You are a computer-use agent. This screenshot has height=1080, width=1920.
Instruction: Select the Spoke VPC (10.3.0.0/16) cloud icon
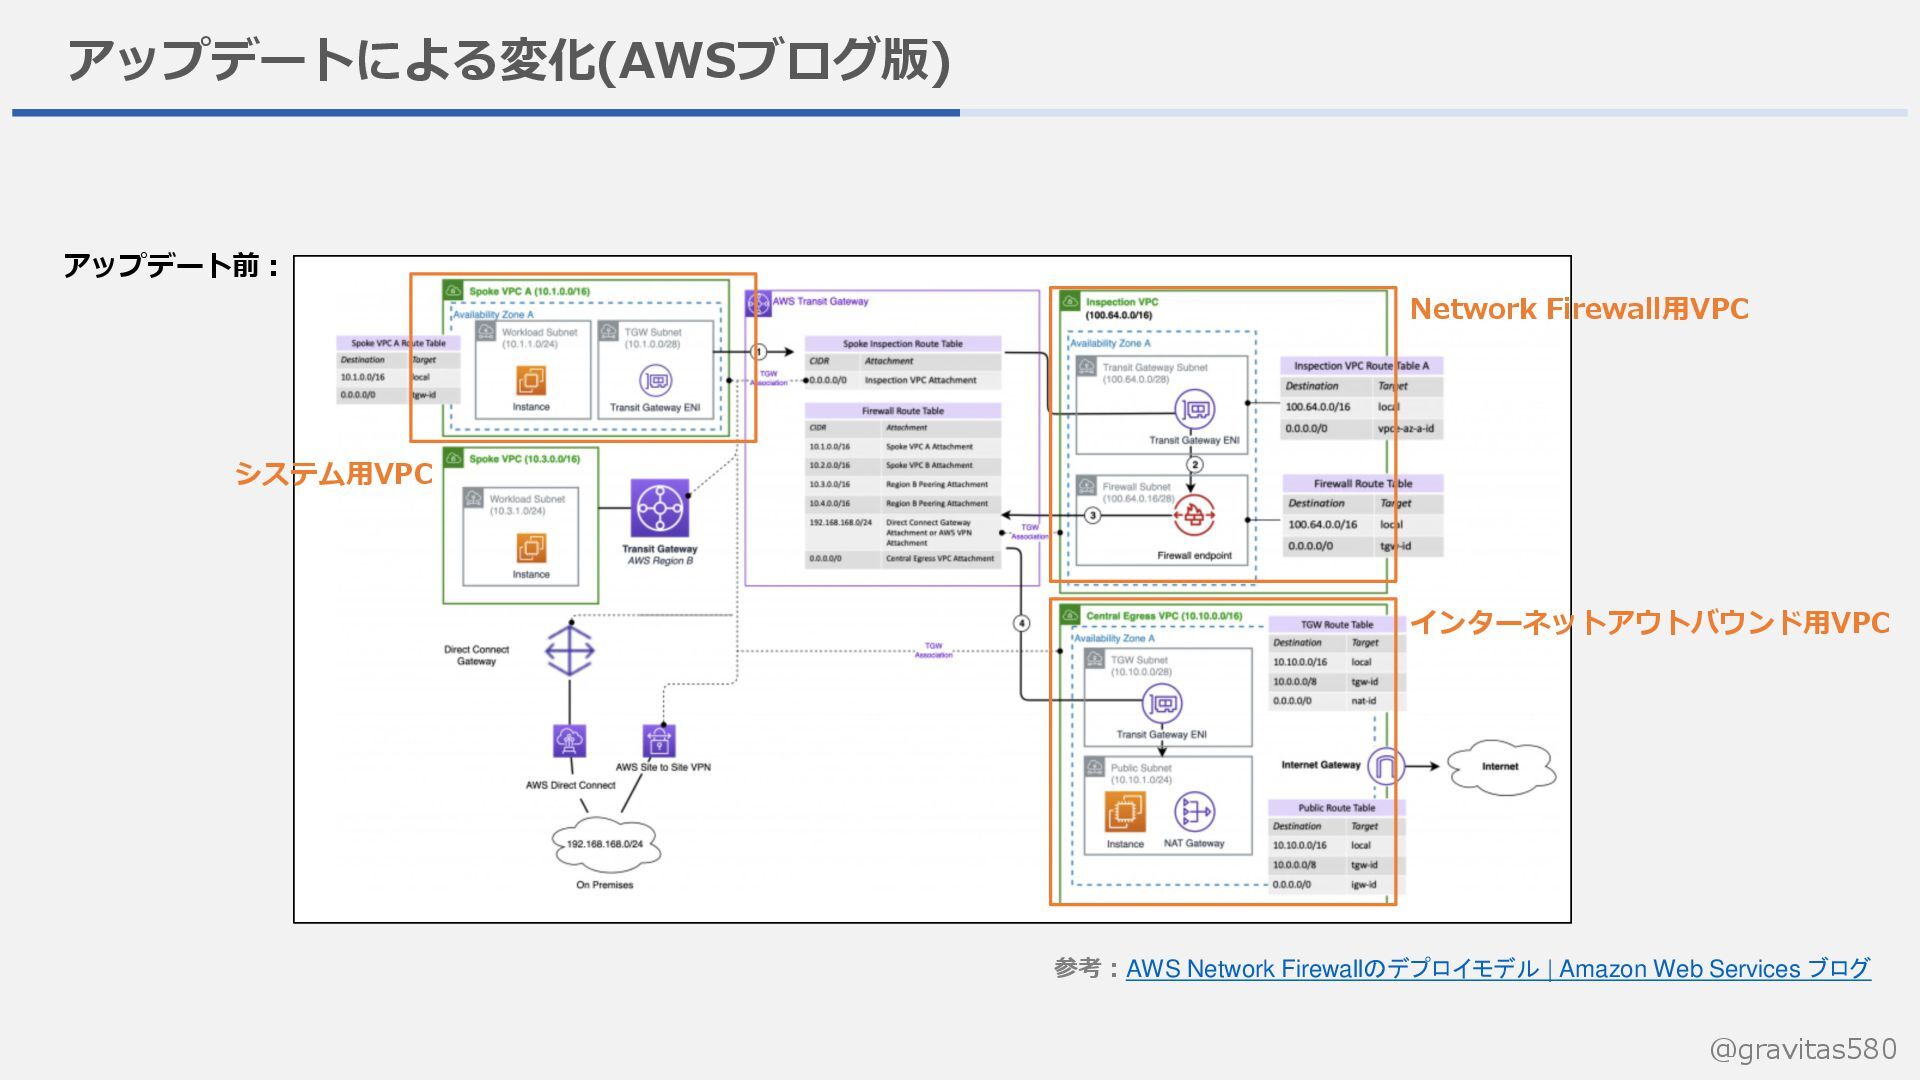(x=453, y=459)
